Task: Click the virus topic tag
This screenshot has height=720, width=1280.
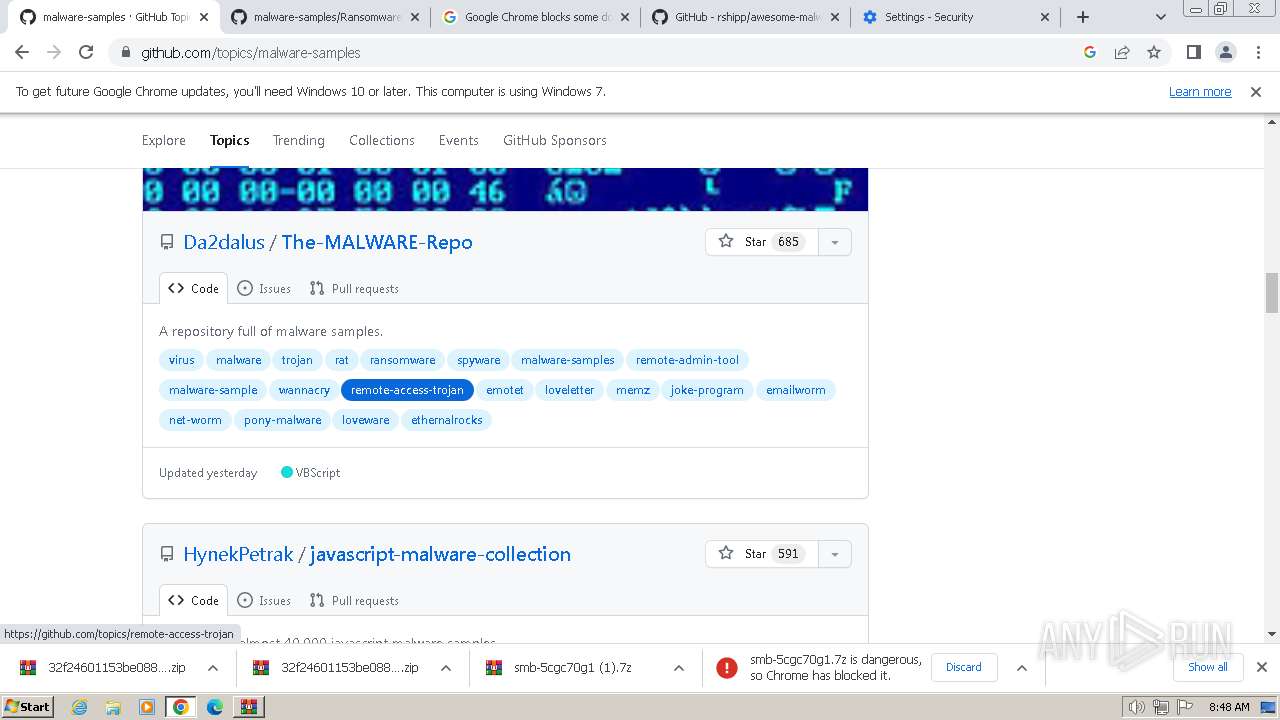Action: coord(182,360)
